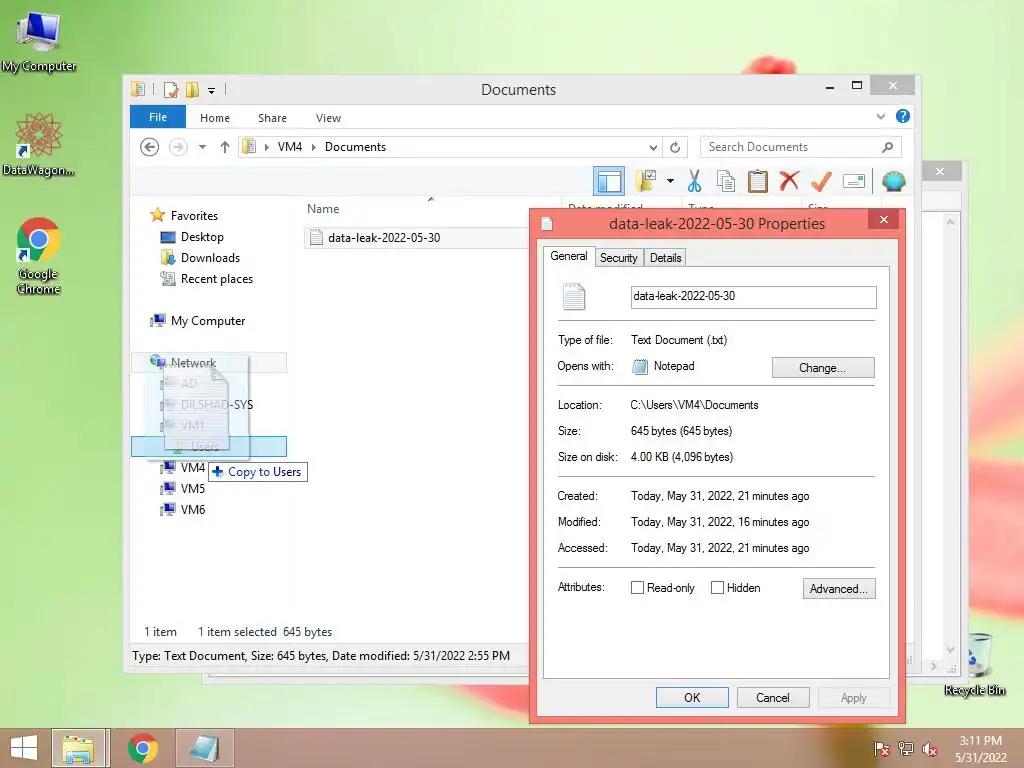Click the quick access Properties icon in title bar
This screenshot has width=1024, height=768.
point(170,89)
